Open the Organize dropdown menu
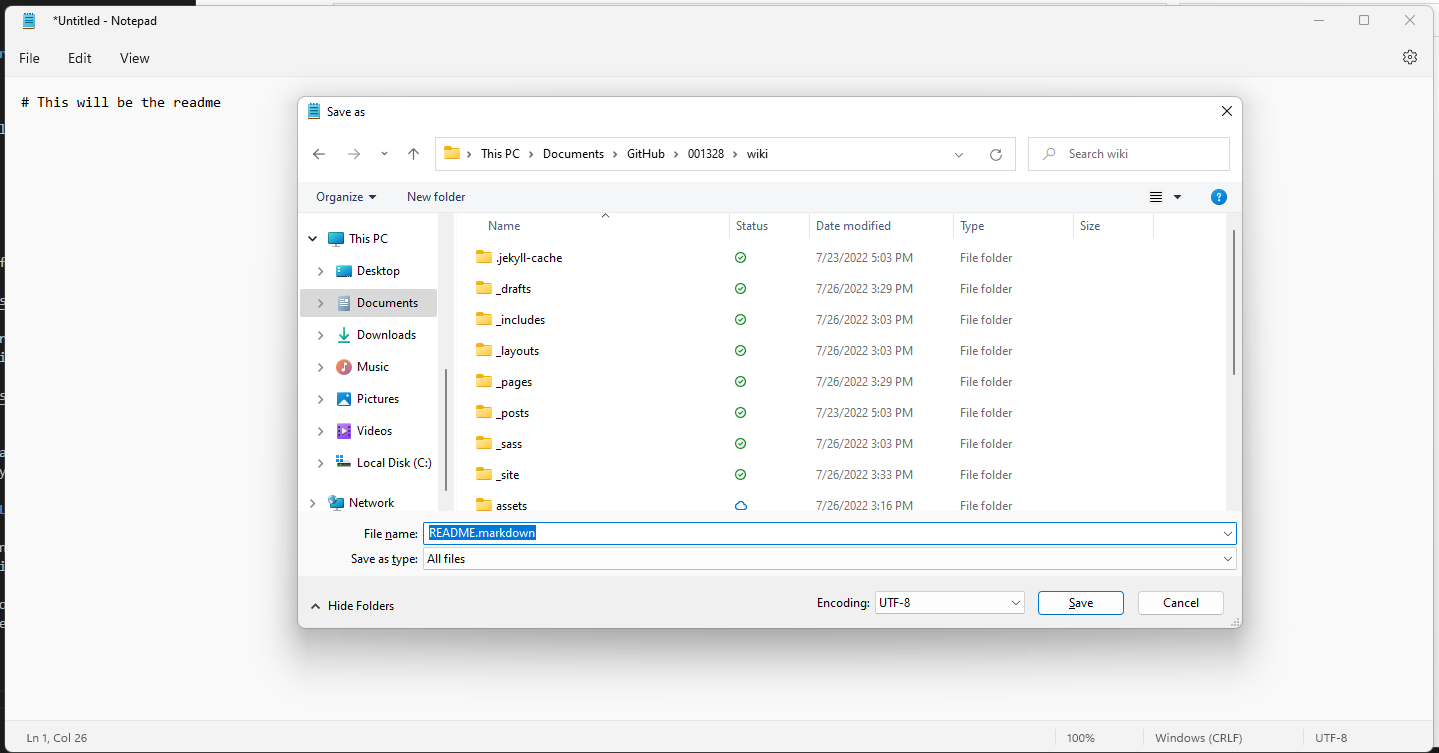Image resolution: width=1439 pixels, height=753 pixels. [346, 197]
